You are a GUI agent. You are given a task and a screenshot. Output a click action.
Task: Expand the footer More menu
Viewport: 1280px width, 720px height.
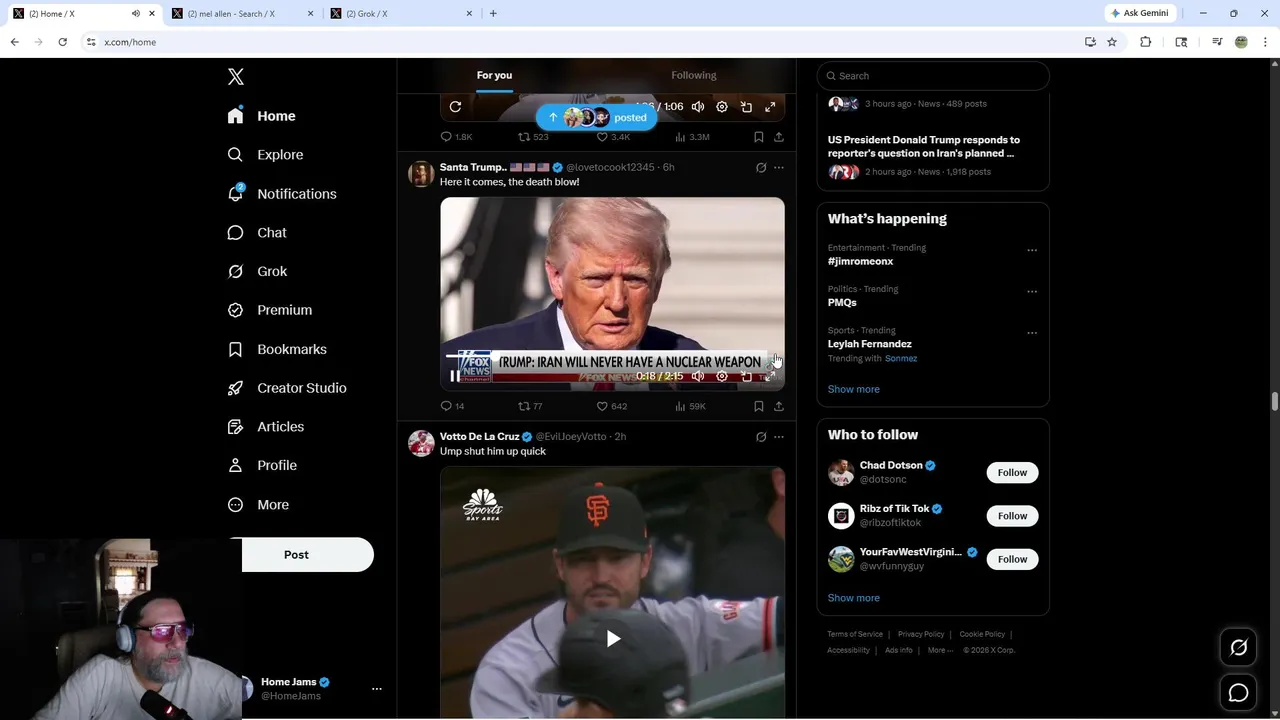point(940,650)
